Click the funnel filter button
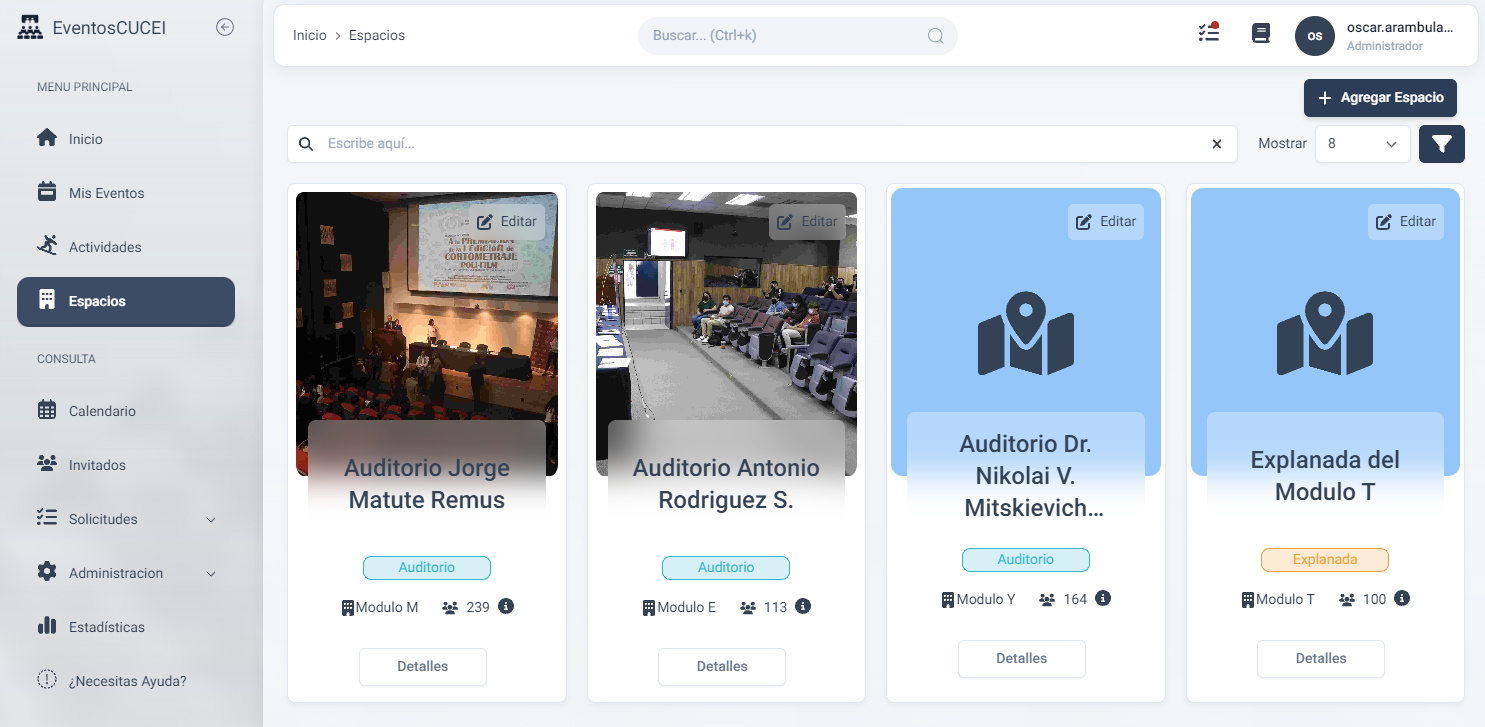Screen dimensions: 1485x727 [1441, 144]
